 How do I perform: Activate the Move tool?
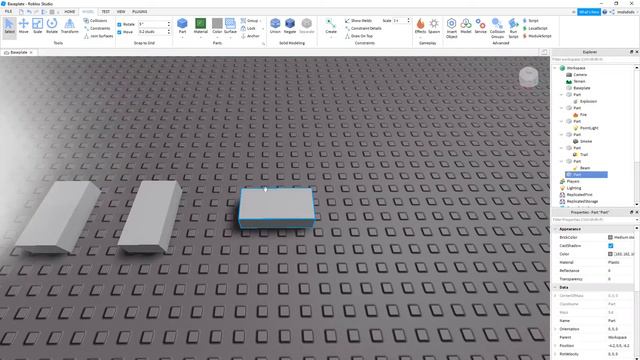click(24, 27)
